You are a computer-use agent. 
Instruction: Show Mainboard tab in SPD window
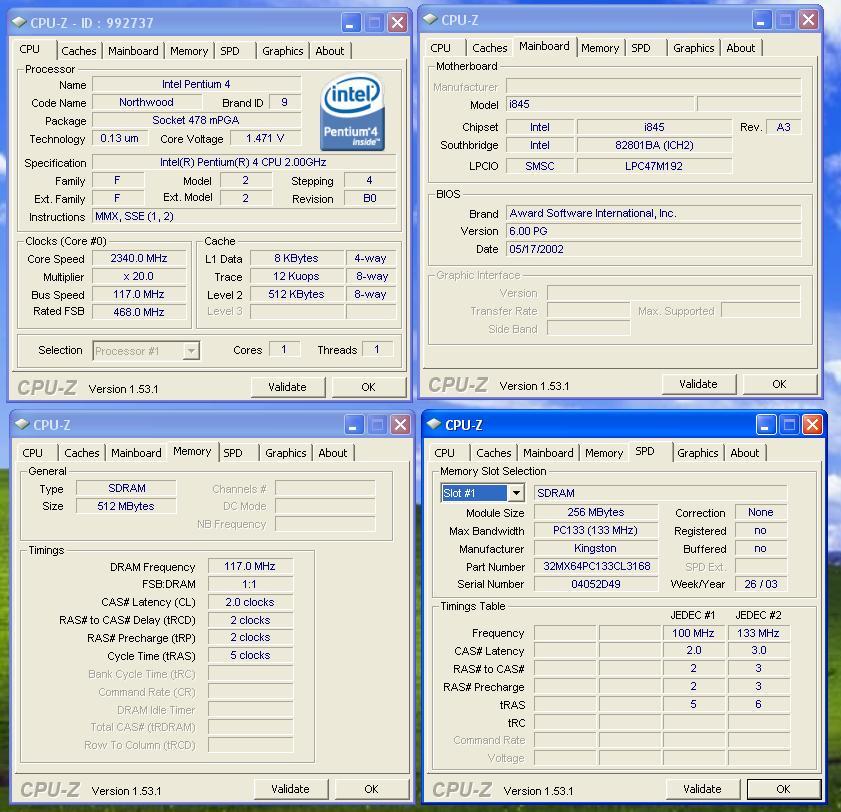(548, 453)
